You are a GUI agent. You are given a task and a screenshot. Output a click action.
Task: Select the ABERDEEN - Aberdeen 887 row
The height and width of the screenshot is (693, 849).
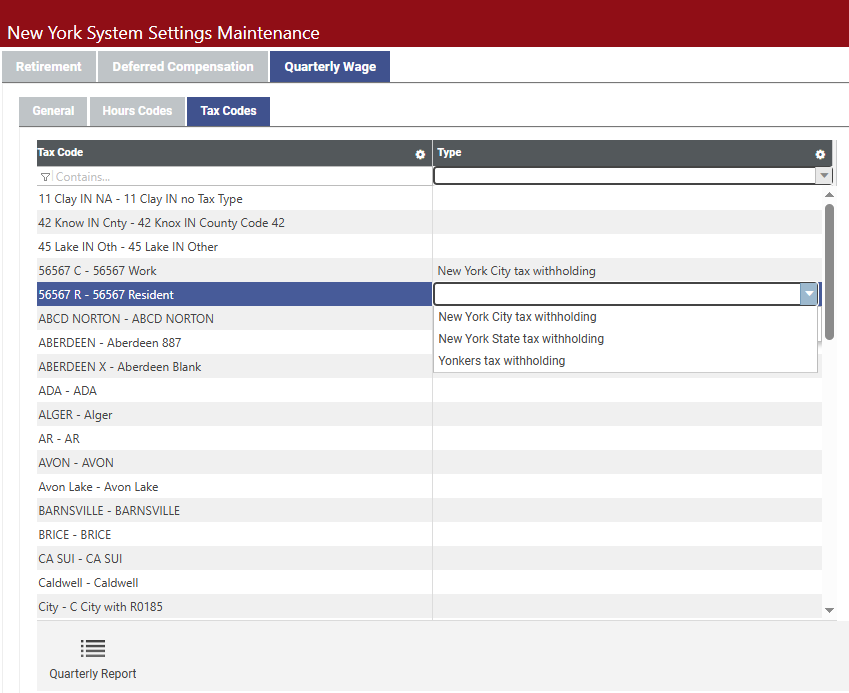click(110, 343)
